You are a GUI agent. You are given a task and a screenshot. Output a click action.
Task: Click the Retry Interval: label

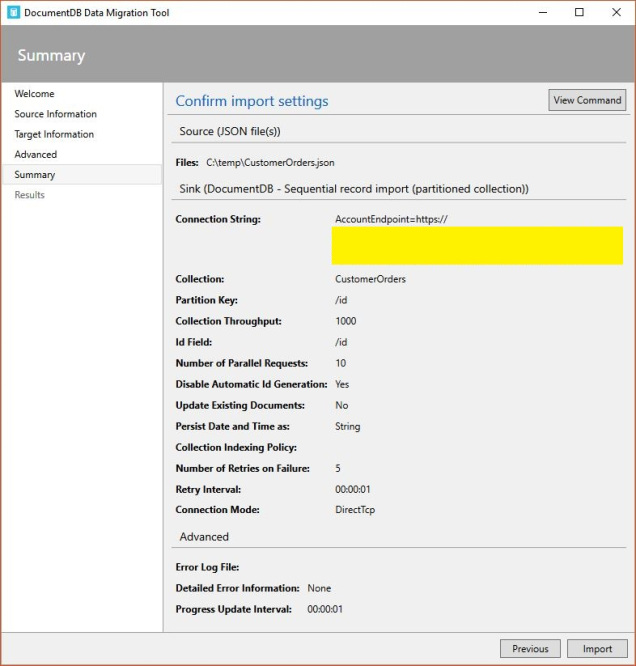[x=208, y=489]
